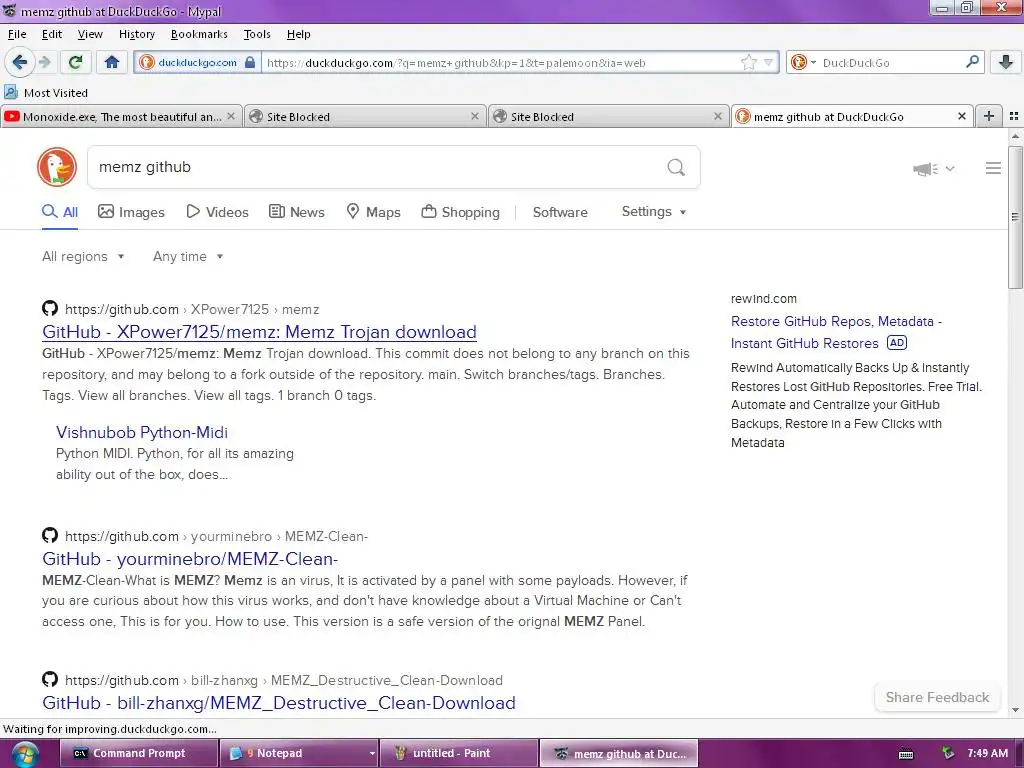This screenshot has height=768, width=1024.
Task: Expand the All regions filter
Action: [x=83, y=257]
